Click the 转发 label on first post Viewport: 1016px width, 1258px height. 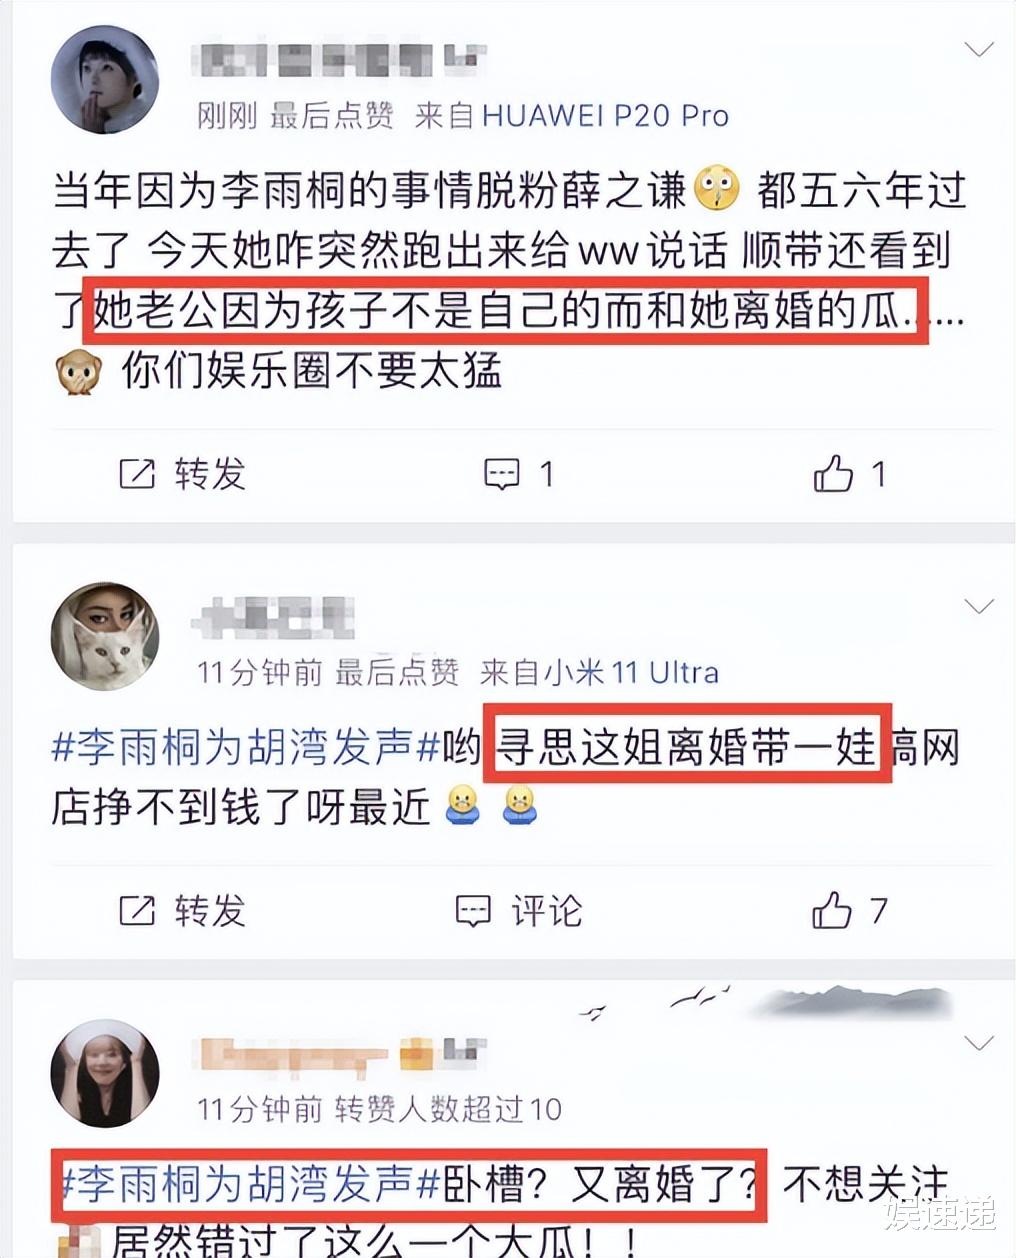(210, 474)
